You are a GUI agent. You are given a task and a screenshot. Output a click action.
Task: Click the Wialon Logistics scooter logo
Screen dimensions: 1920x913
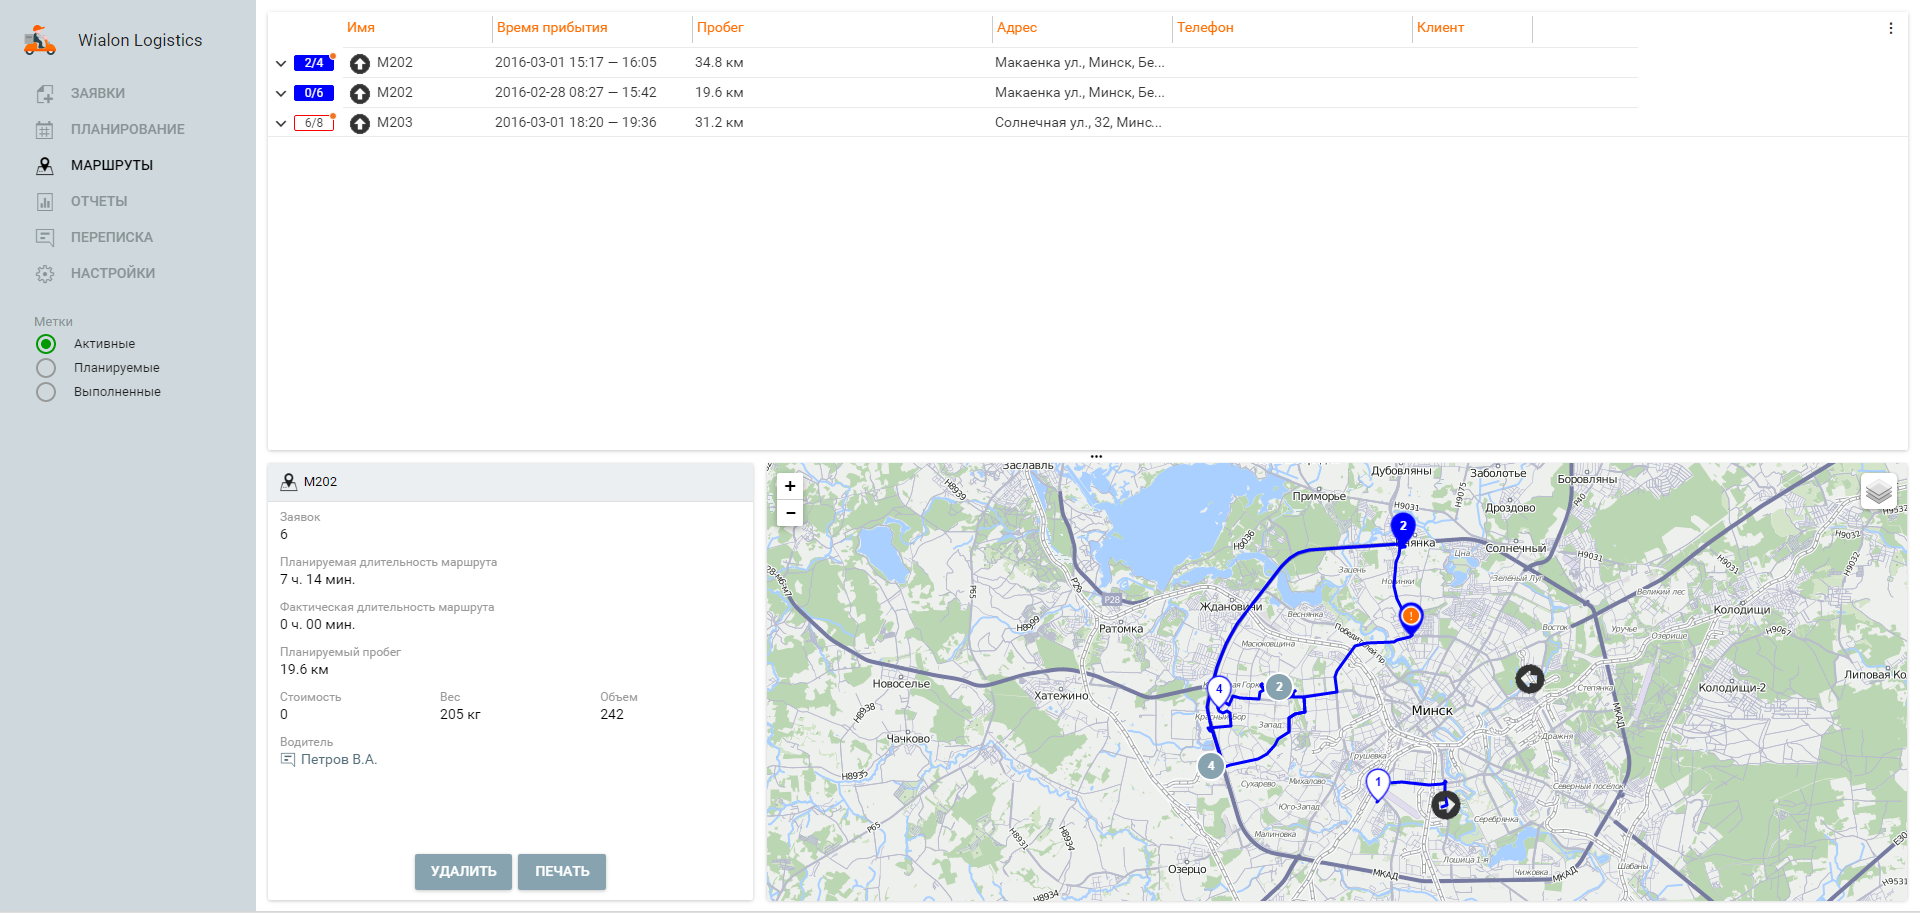(40, 41)
